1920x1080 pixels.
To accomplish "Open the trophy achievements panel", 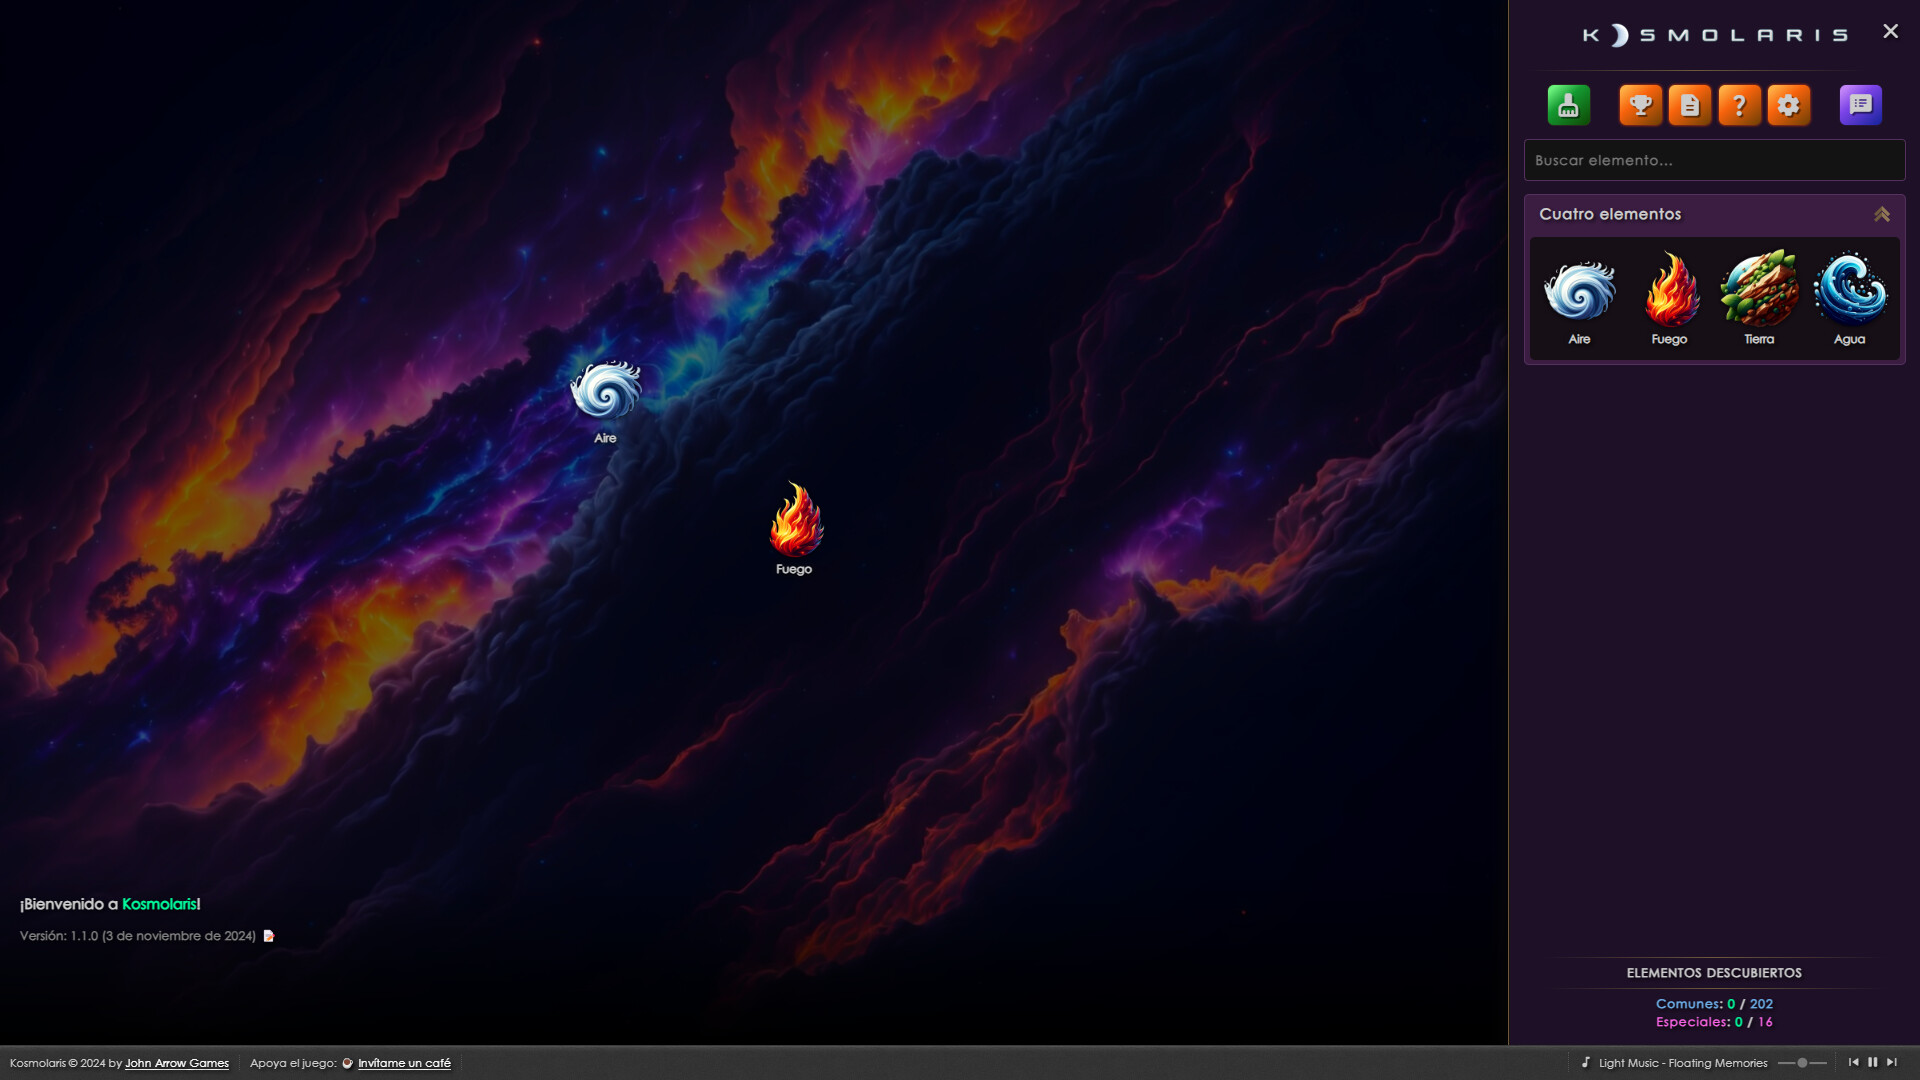I will 1640,105.
